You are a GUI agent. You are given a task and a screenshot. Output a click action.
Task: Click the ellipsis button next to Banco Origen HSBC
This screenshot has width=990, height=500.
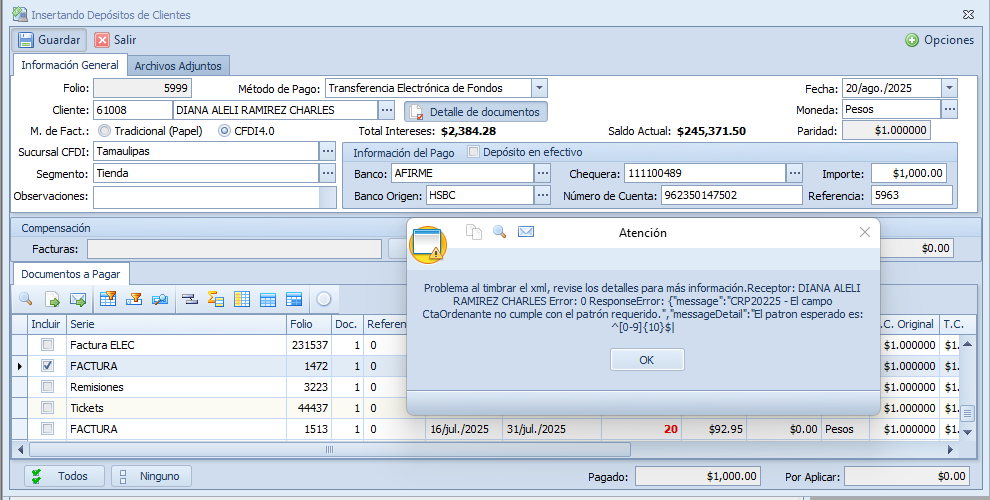pos(542,195)
